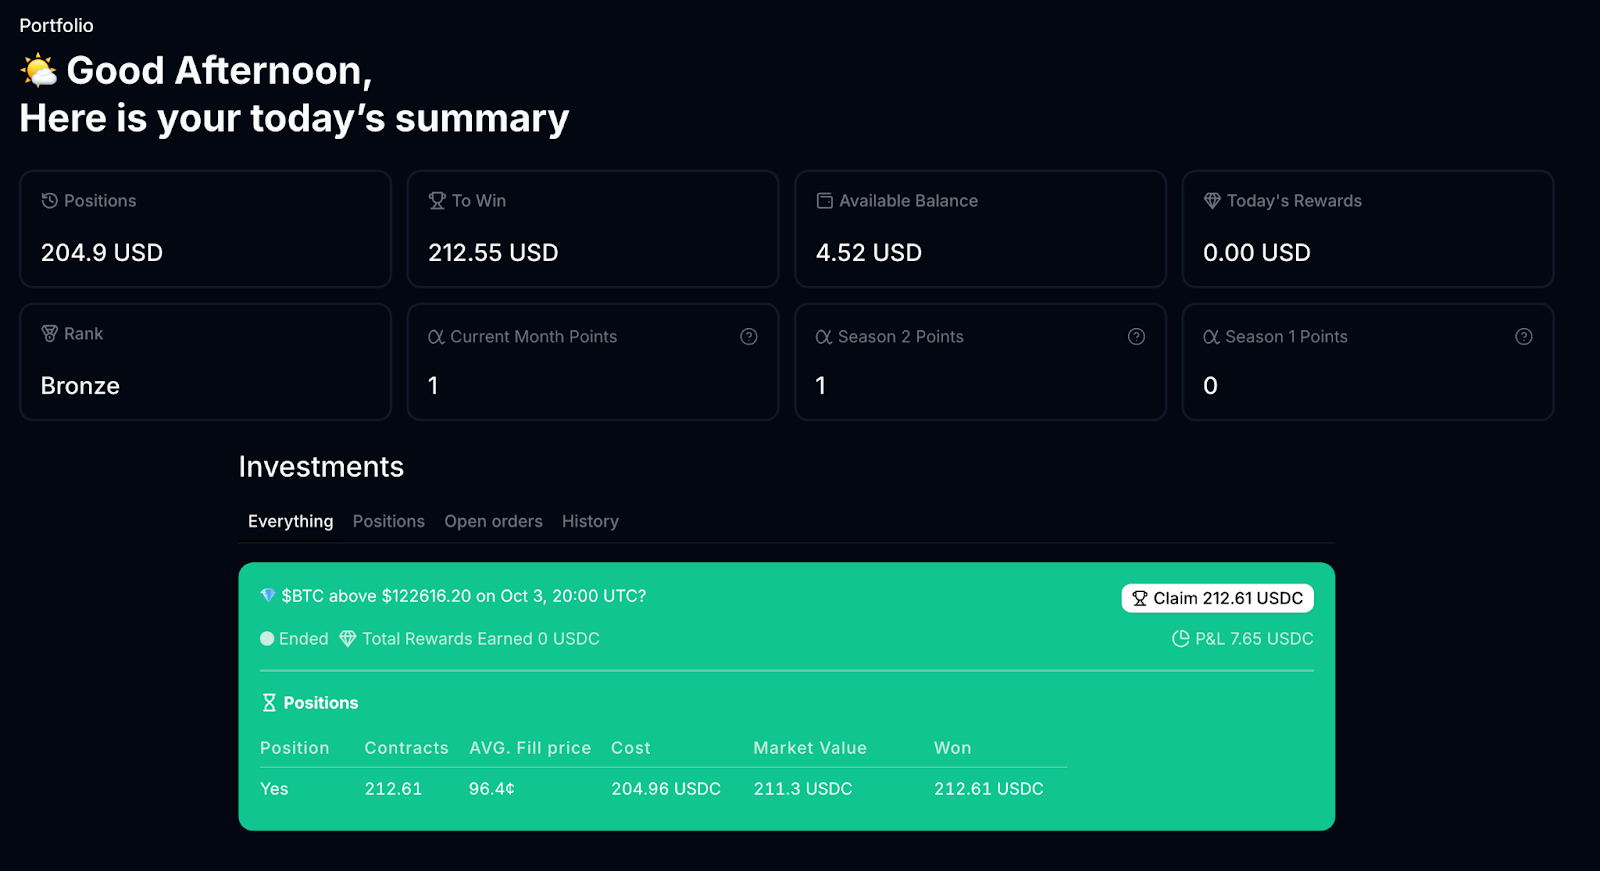Click the medal icon beside Rank
The width and height of the screenshot is (1600, 871).
(x=49, y=334)
